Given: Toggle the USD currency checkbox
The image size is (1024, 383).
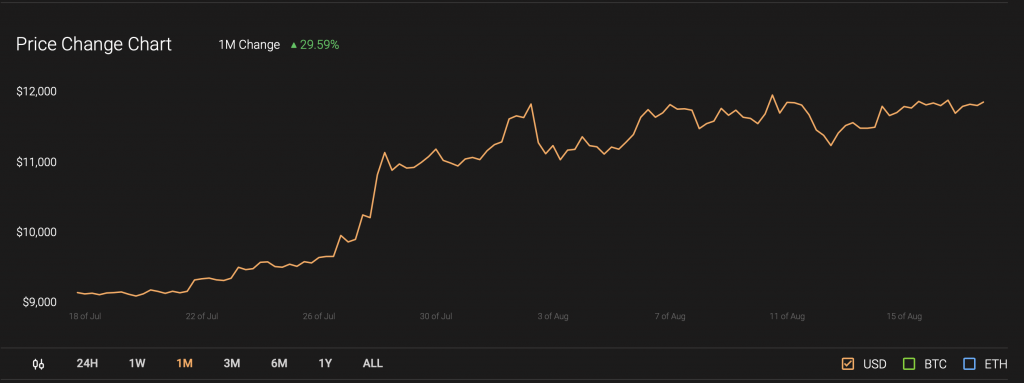Looking at the screenshot, I should click(x=848, y=363).
